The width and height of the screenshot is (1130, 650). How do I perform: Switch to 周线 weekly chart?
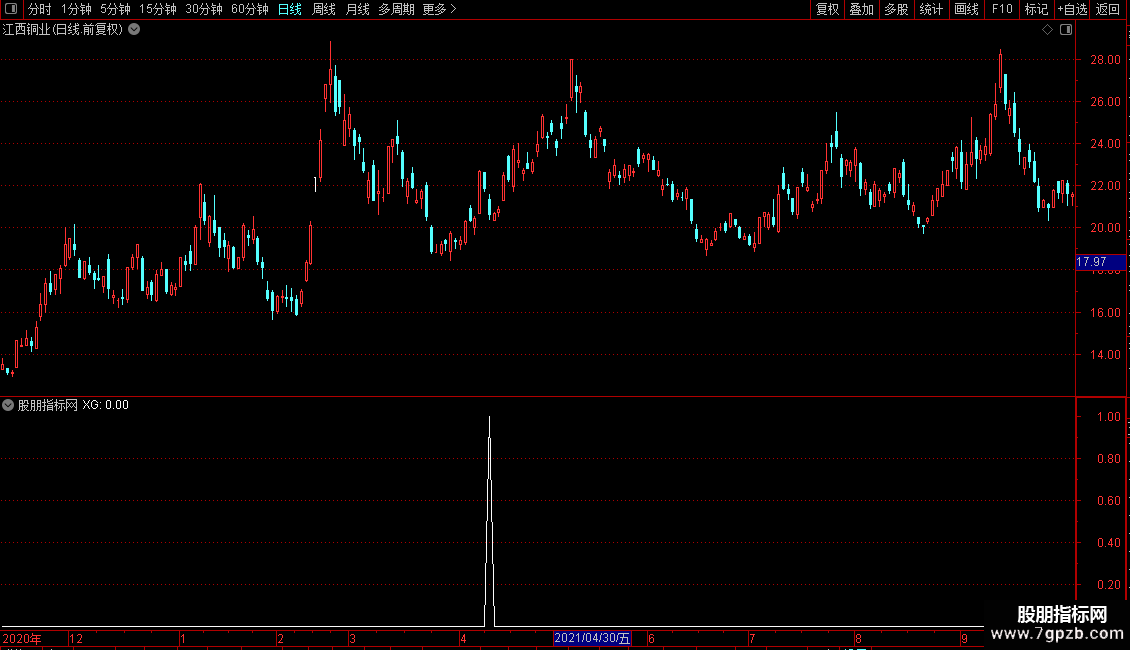tap(324, 9)
